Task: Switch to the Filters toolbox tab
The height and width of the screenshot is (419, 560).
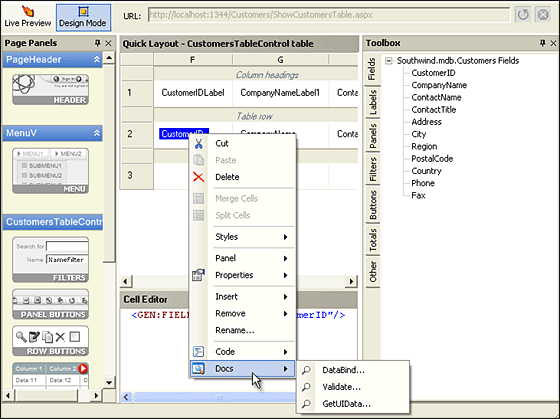Action: [x=373, y=169]
